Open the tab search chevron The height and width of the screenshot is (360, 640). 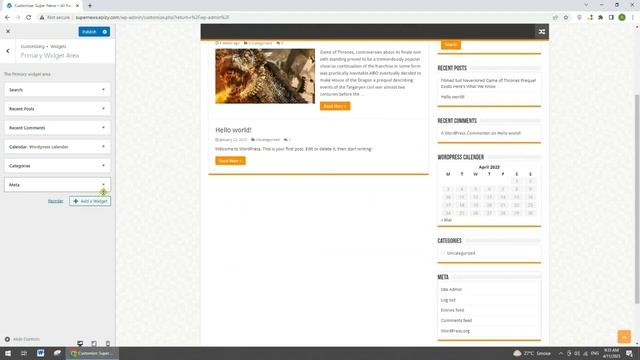(586, 5)
